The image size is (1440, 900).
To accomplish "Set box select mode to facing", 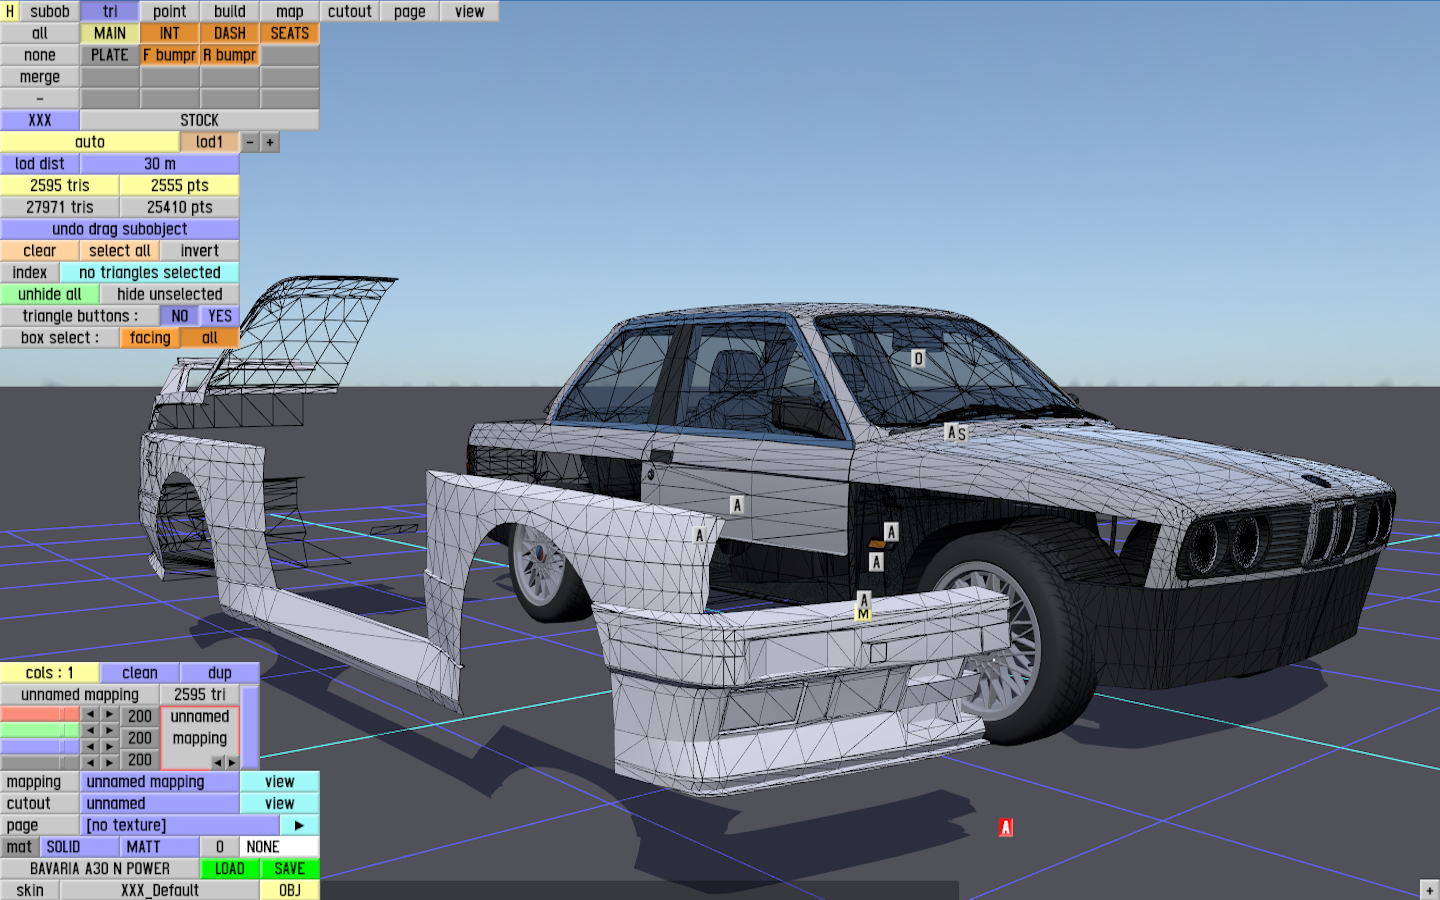I will 150,338.
